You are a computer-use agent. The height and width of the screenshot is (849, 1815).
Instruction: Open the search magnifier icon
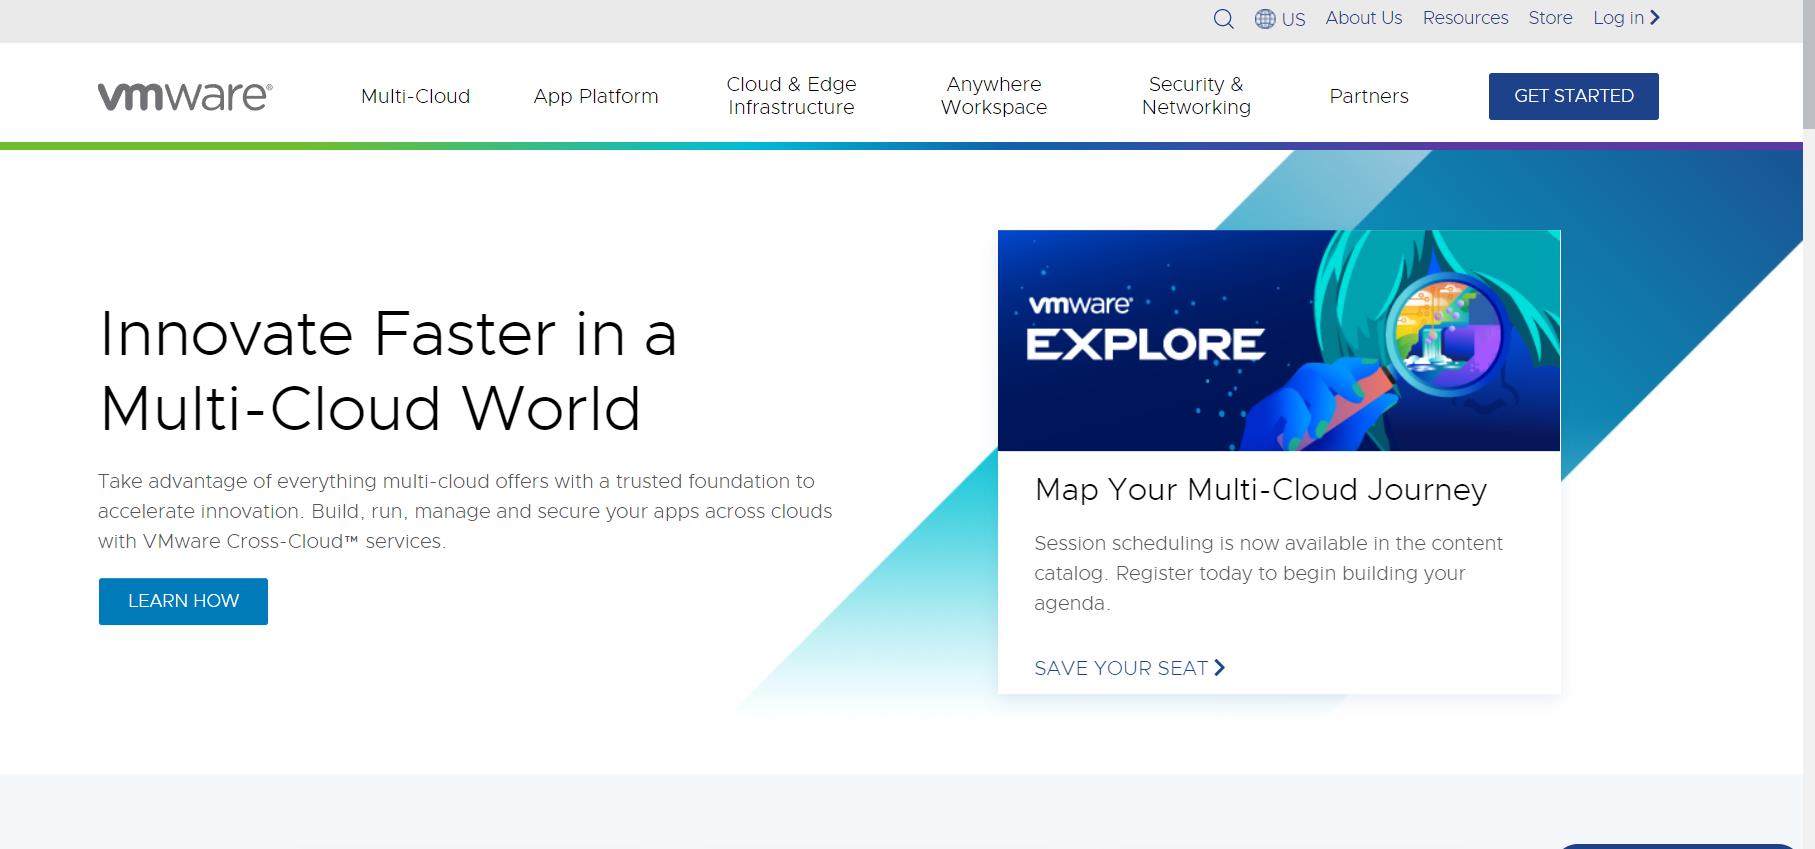coord(1223,19)
